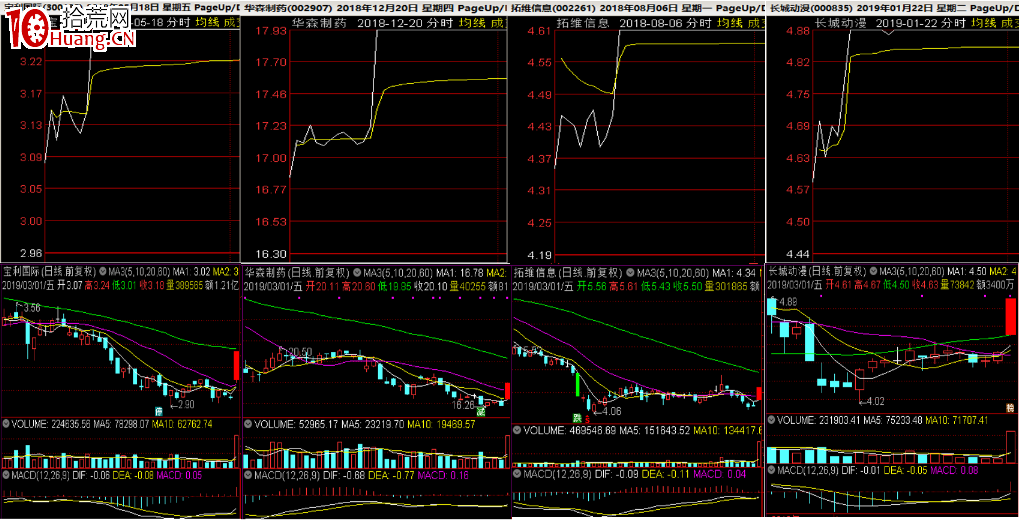Click the green 跌 marker on 拓维信息 chart
Image resolution: width=1021 pixels, height=522 pixels.
click(577, 418)
